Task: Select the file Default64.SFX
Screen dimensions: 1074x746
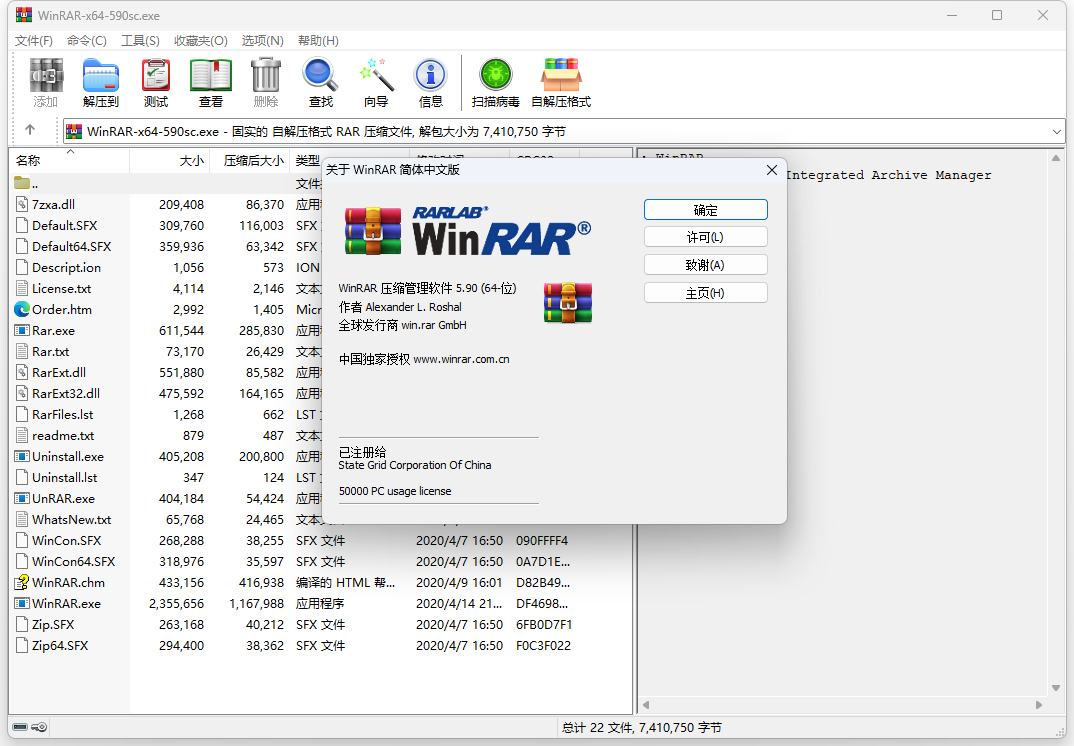Action: click(x=71, y=247)
